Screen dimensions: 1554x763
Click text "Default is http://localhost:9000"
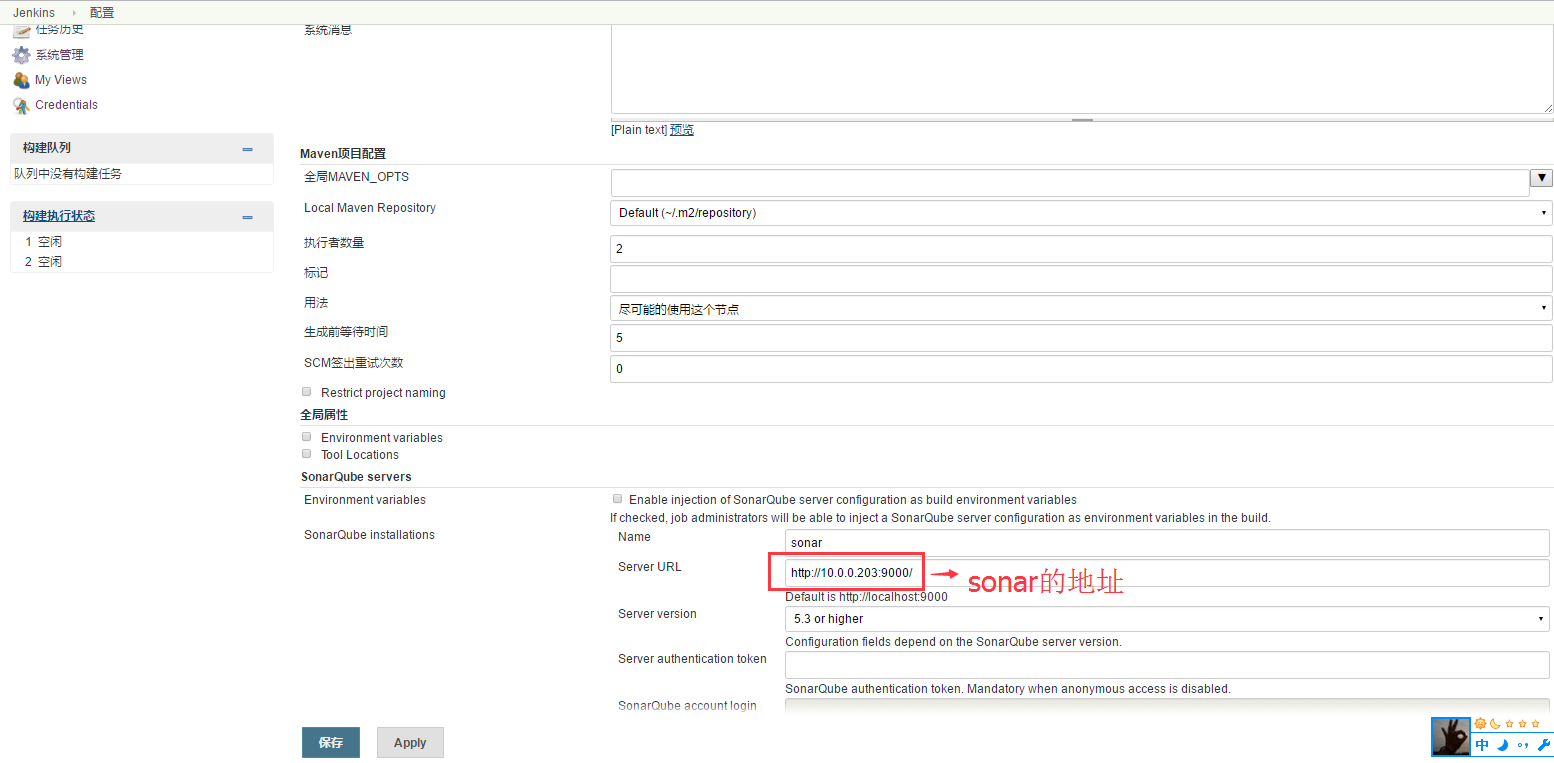point(866,597)
